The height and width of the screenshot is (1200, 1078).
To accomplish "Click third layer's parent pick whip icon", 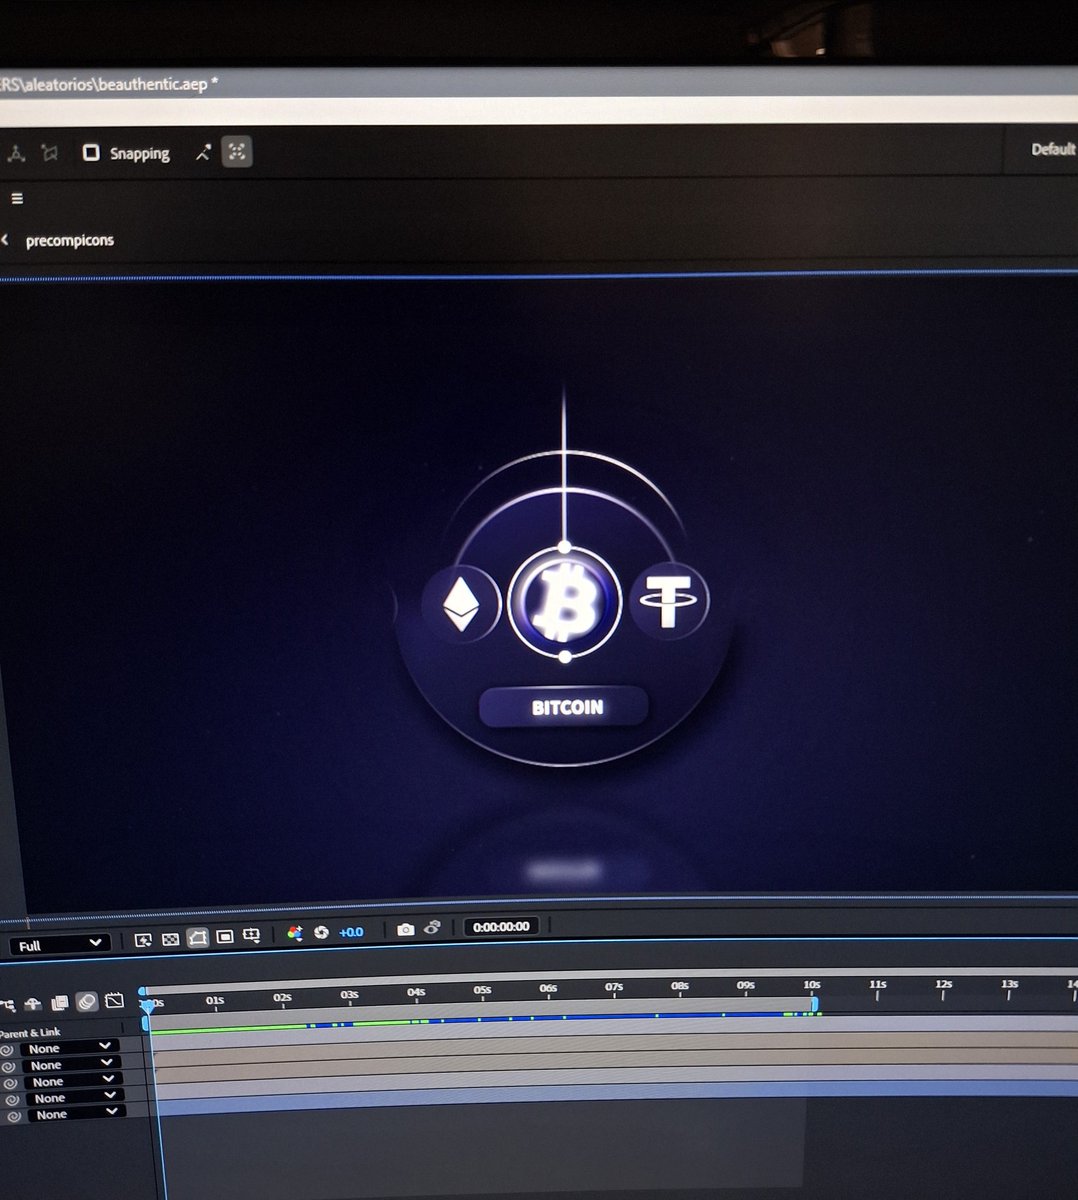I will tap(10, 1083).
